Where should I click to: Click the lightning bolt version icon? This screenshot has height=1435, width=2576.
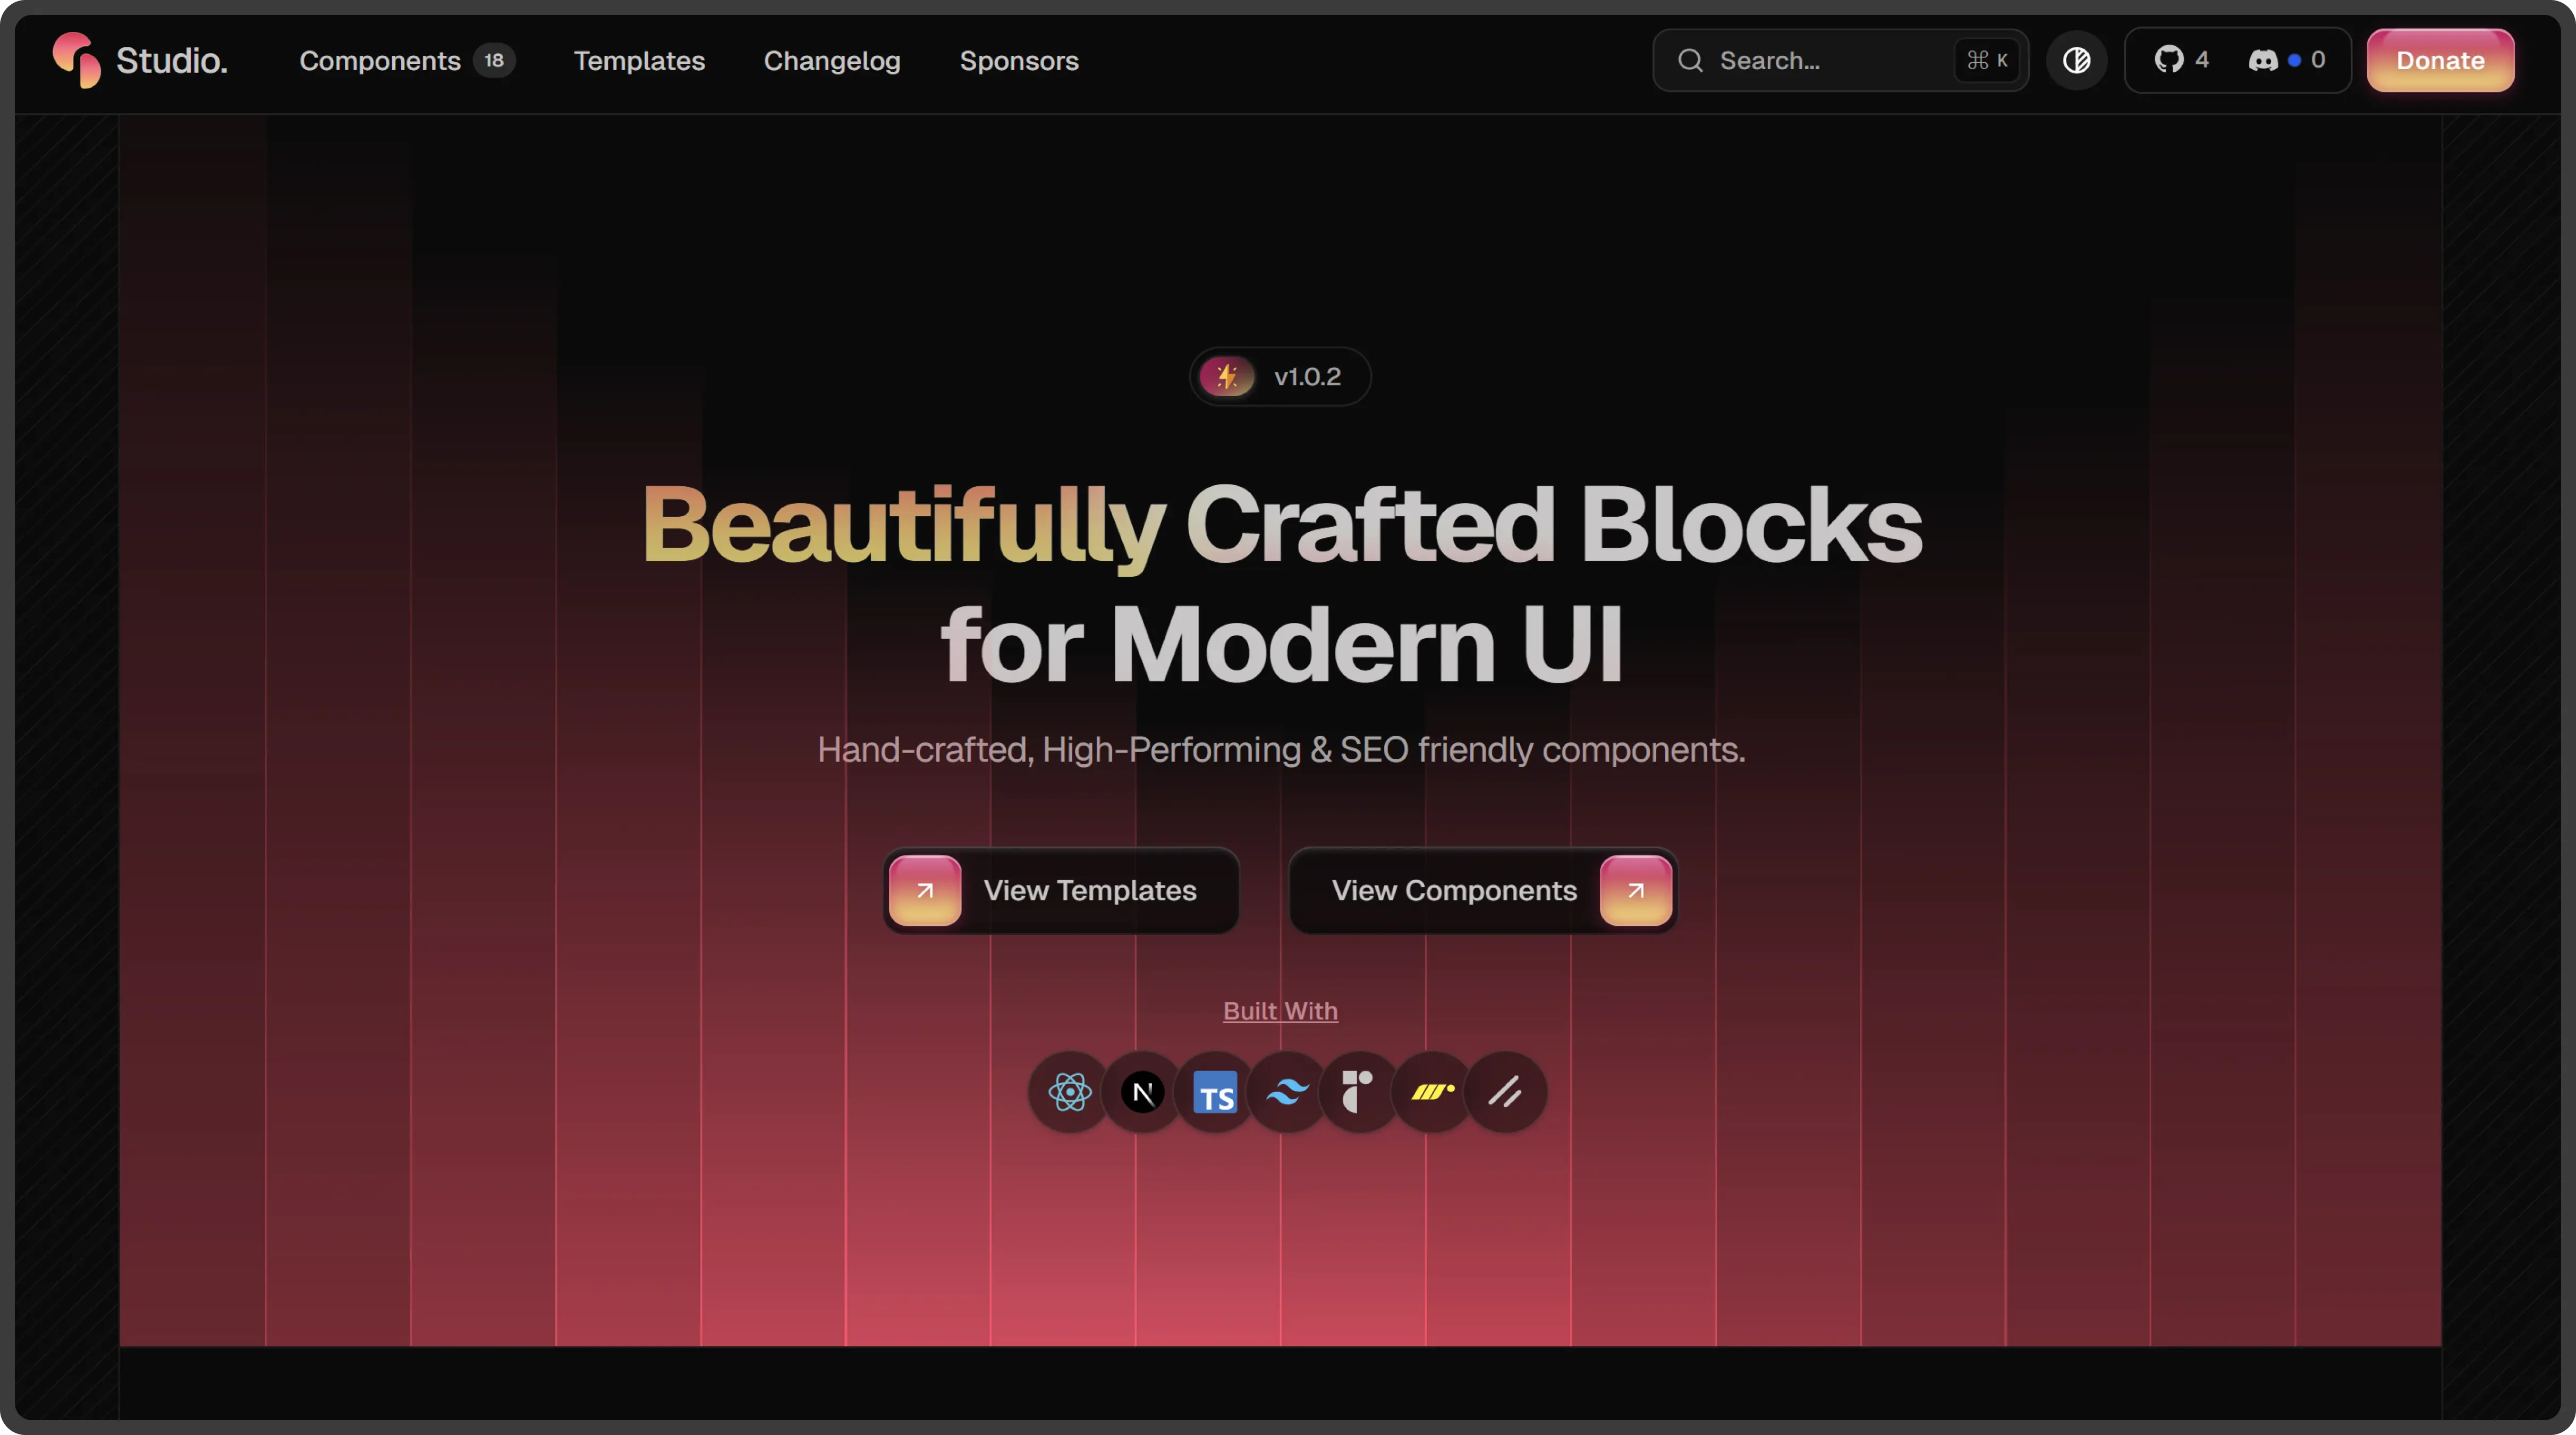pyautogui.click(x=1227, y=377)
